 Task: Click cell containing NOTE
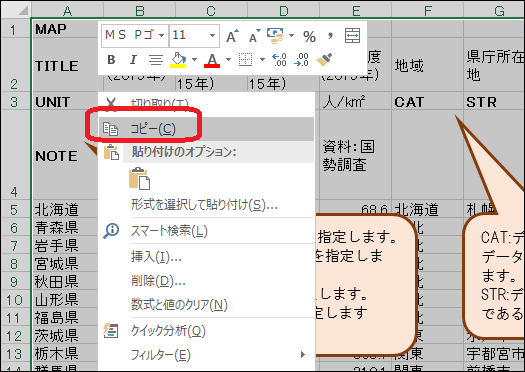coord(66,155)
